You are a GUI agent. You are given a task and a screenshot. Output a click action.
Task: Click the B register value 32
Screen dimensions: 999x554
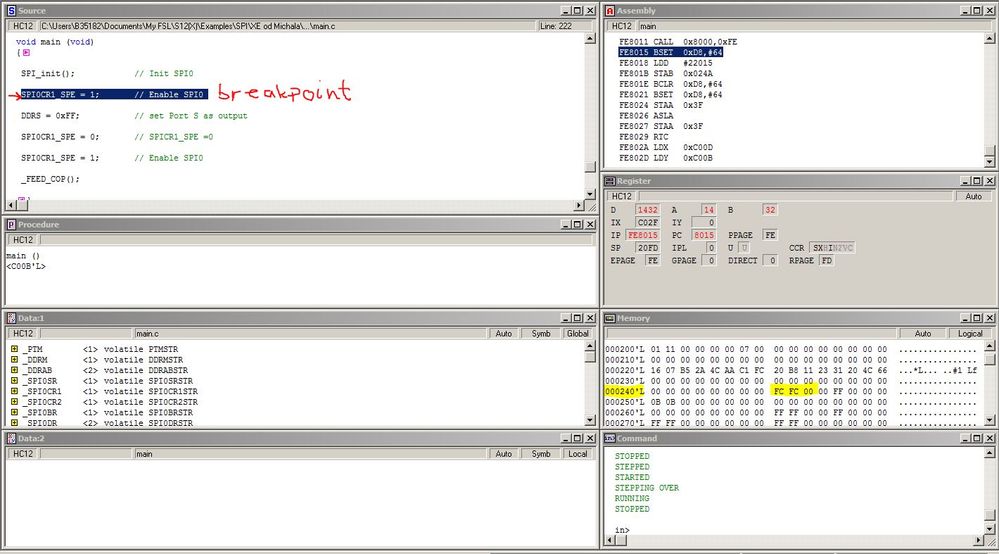click(770, 210)
